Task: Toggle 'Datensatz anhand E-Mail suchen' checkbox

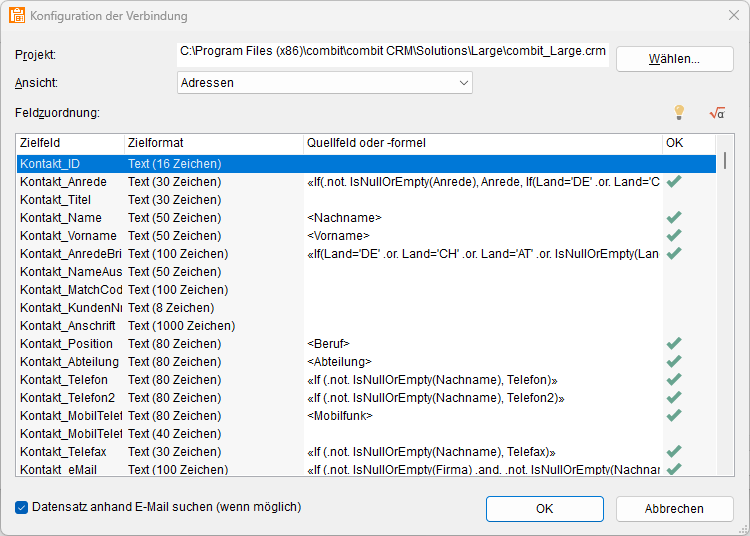Action: [x=22, y=507]
